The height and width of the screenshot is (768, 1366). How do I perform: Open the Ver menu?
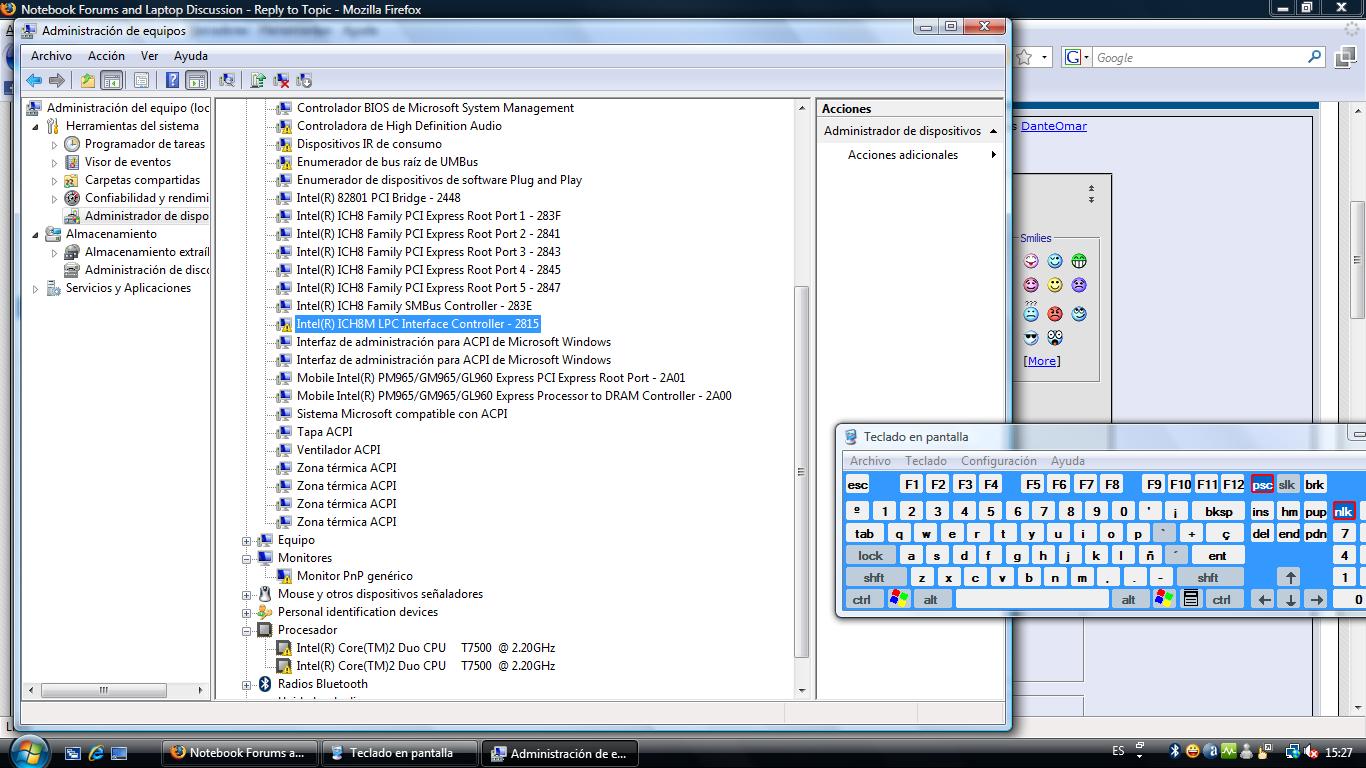[150, 56]
